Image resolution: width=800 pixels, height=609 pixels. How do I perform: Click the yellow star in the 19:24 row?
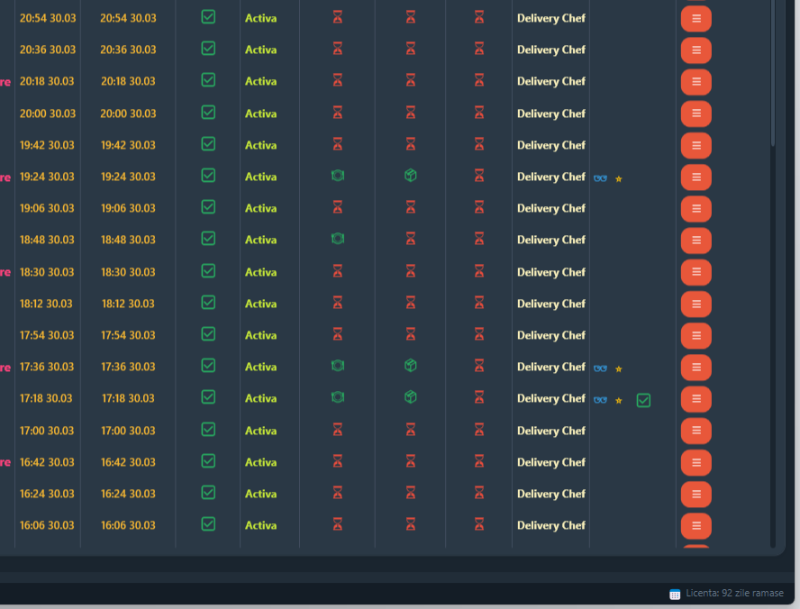coord(619,179)
